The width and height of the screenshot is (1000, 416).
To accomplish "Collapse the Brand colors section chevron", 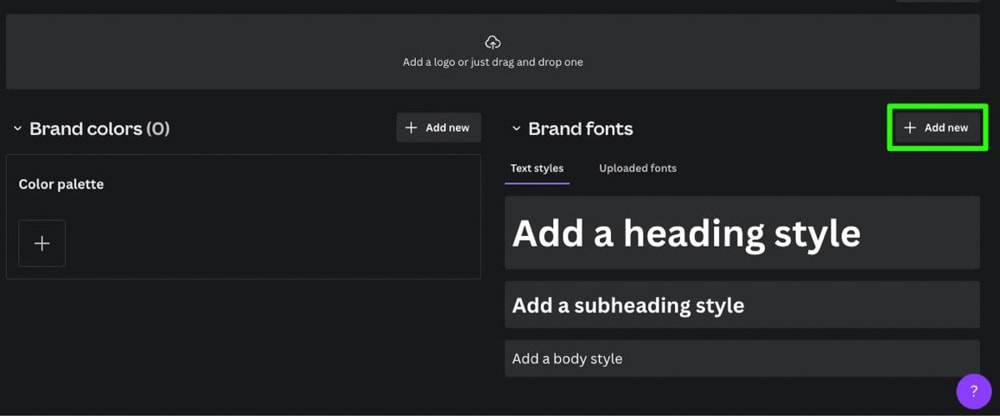I will click(17, 129).
